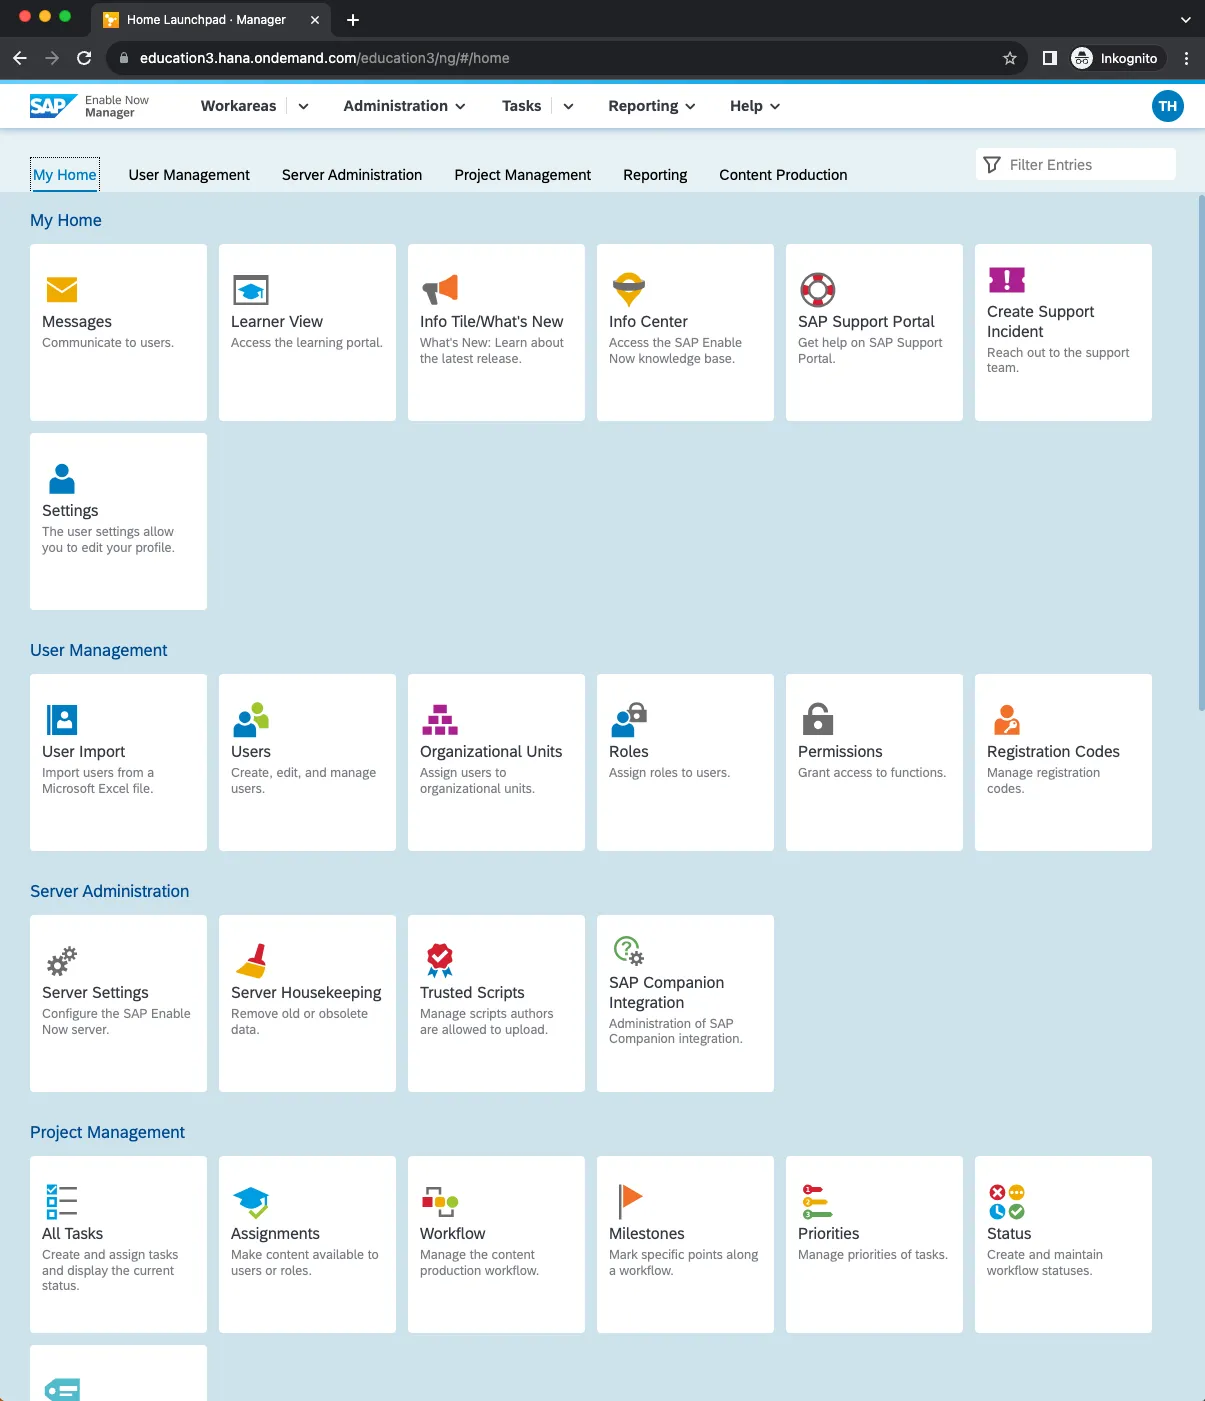Screen dimensions: 1205x1401
Task: Expand the Reporting menu in header
Action: coord(651,106)
